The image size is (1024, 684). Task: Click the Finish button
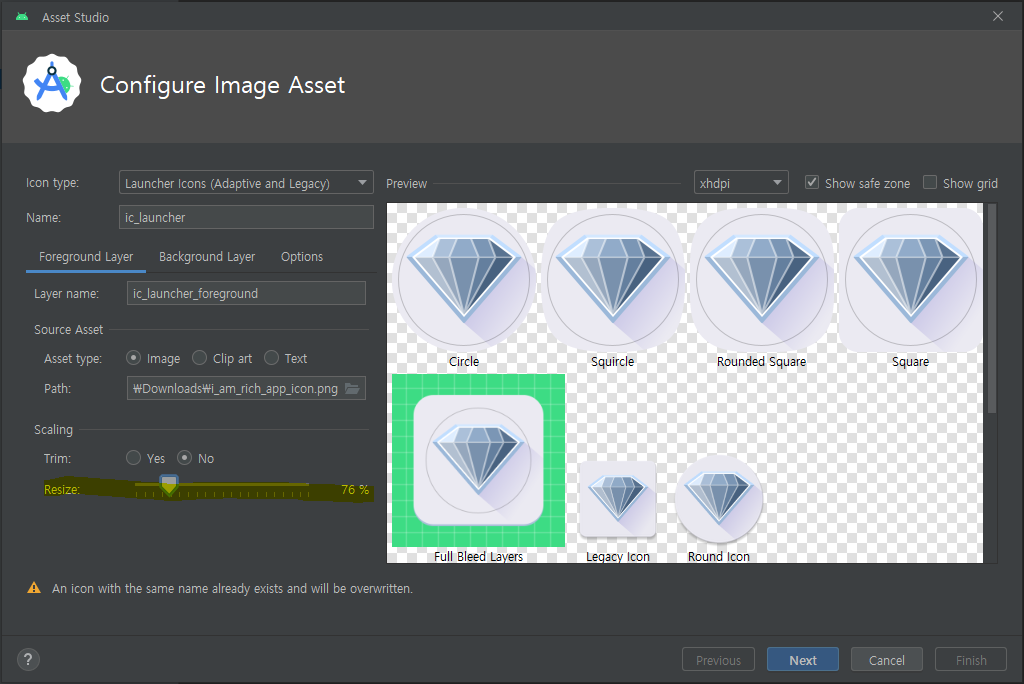(x=971, y=660)
